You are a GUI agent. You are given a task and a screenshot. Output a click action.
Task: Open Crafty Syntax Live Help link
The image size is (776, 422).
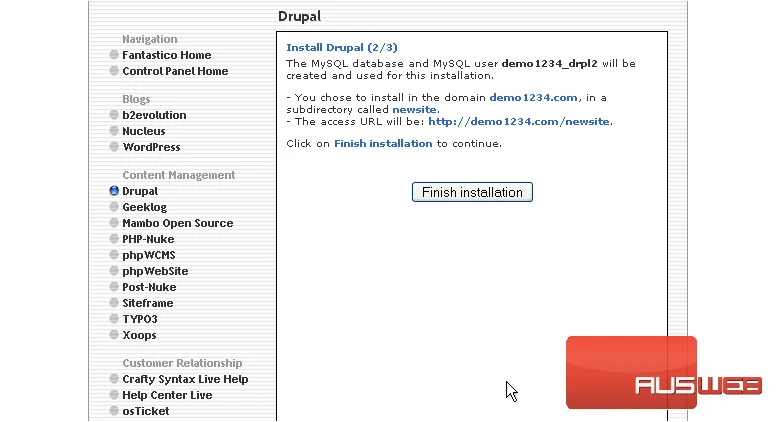[186, 379]
